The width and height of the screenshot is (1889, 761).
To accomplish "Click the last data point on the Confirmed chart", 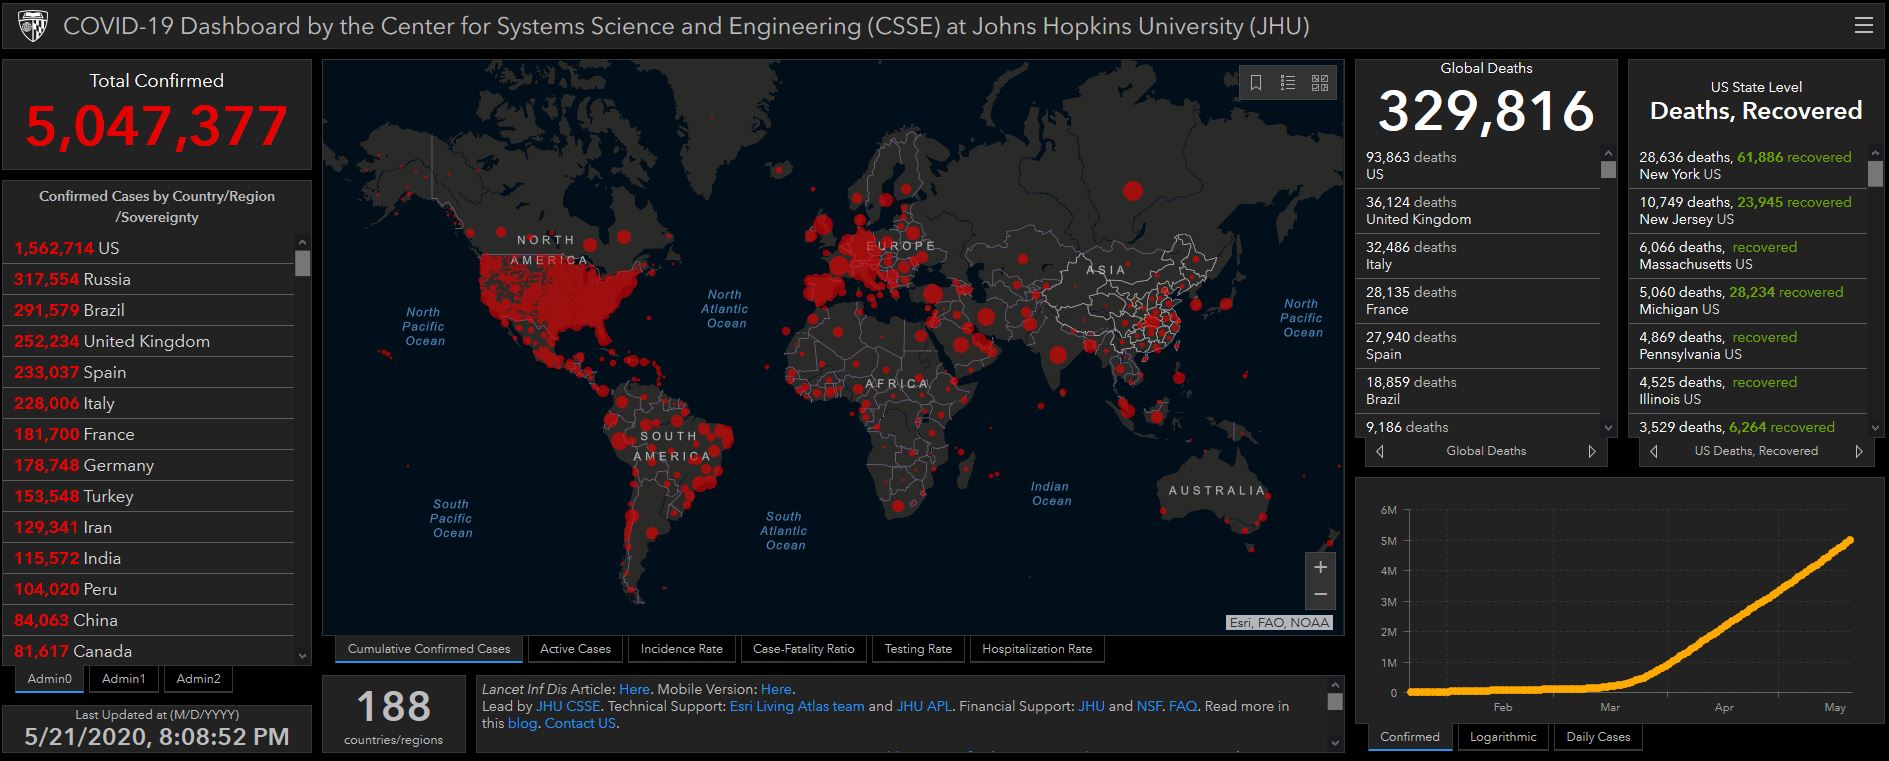I will point(1850,540).
